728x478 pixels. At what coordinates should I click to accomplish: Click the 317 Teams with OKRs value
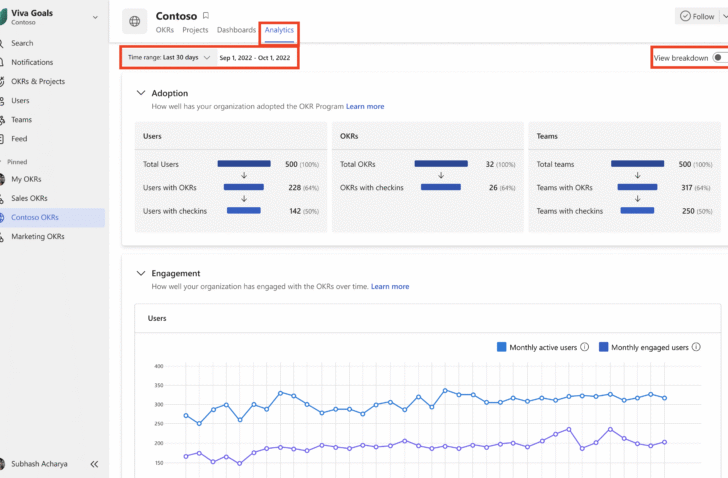pyautogui.click(x=687, y=187)
